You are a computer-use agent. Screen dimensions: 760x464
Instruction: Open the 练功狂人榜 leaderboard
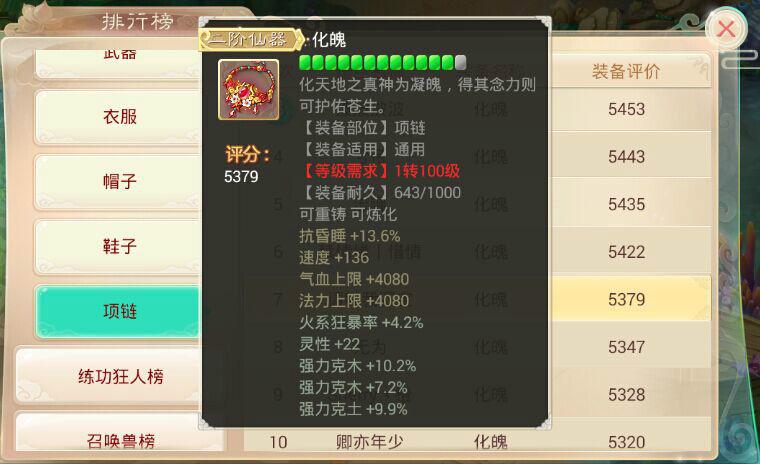[x=120, y=376]
